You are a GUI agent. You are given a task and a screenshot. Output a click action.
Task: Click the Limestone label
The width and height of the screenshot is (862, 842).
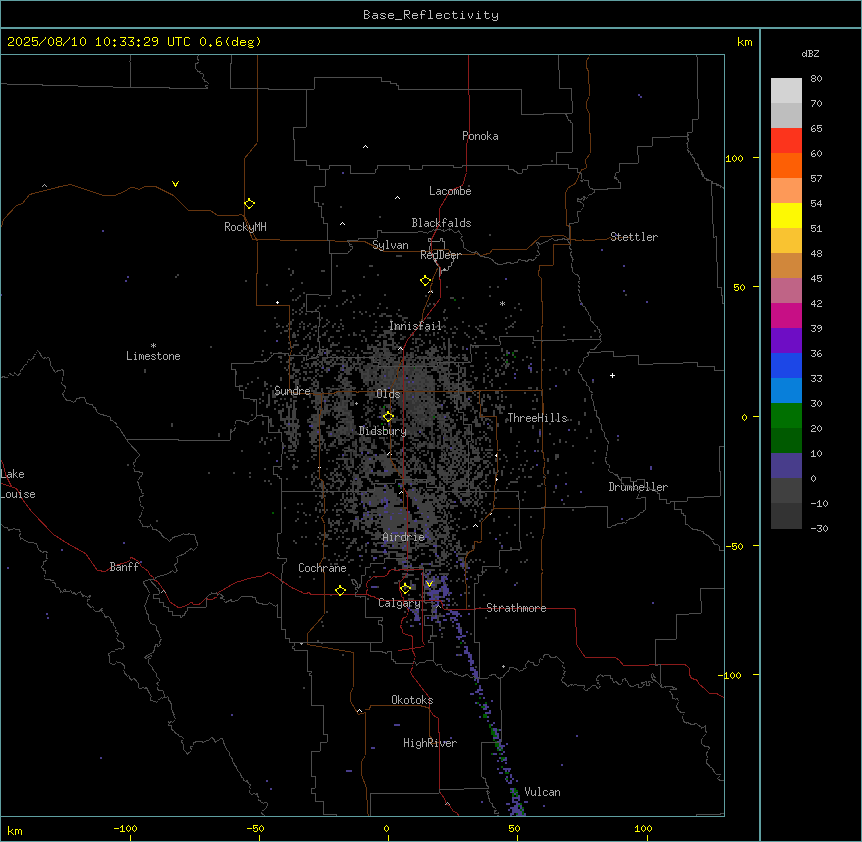point(153,356)
